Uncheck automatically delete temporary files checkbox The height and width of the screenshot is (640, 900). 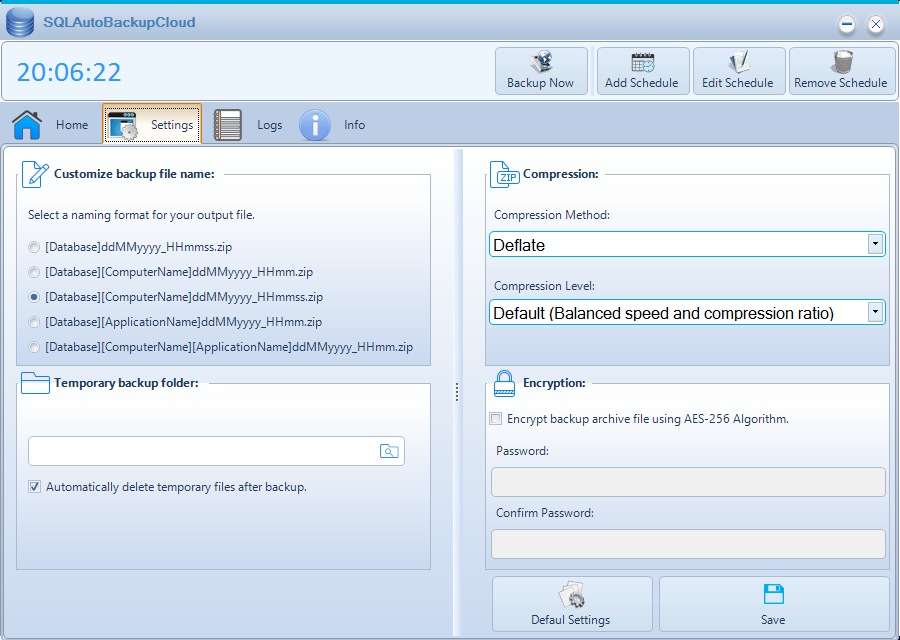coord(34,487)
